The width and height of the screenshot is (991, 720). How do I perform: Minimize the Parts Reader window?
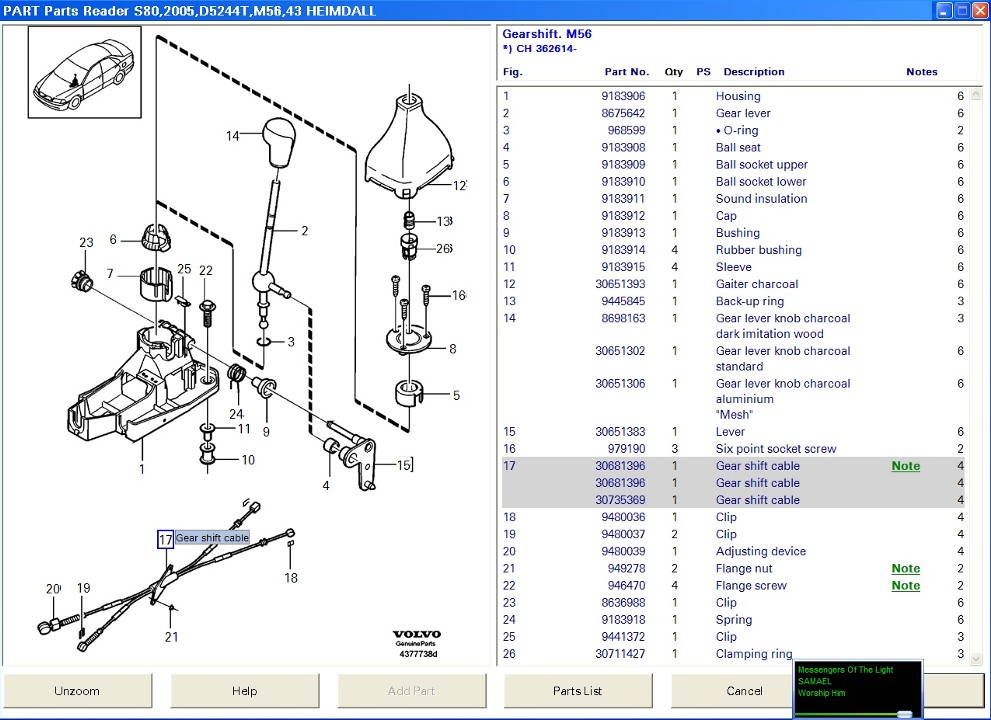pyautogui.click(x=944, y=11)
